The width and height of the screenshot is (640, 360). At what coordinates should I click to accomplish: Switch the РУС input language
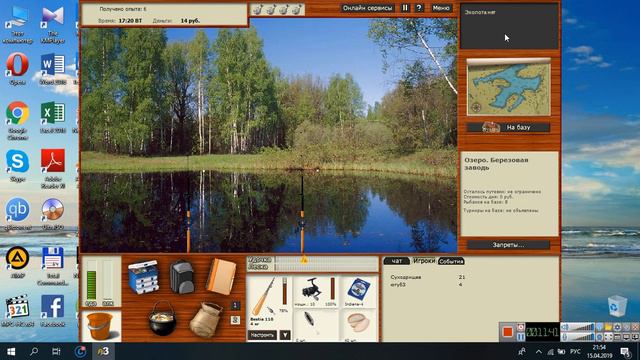576,352
